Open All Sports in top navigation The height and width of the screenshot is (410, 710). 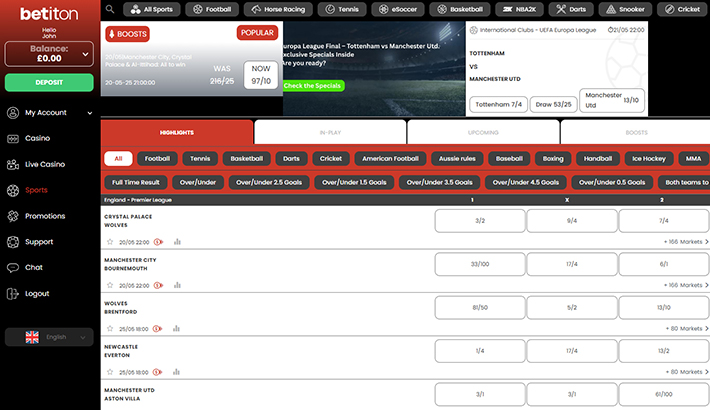click(151, 9)
